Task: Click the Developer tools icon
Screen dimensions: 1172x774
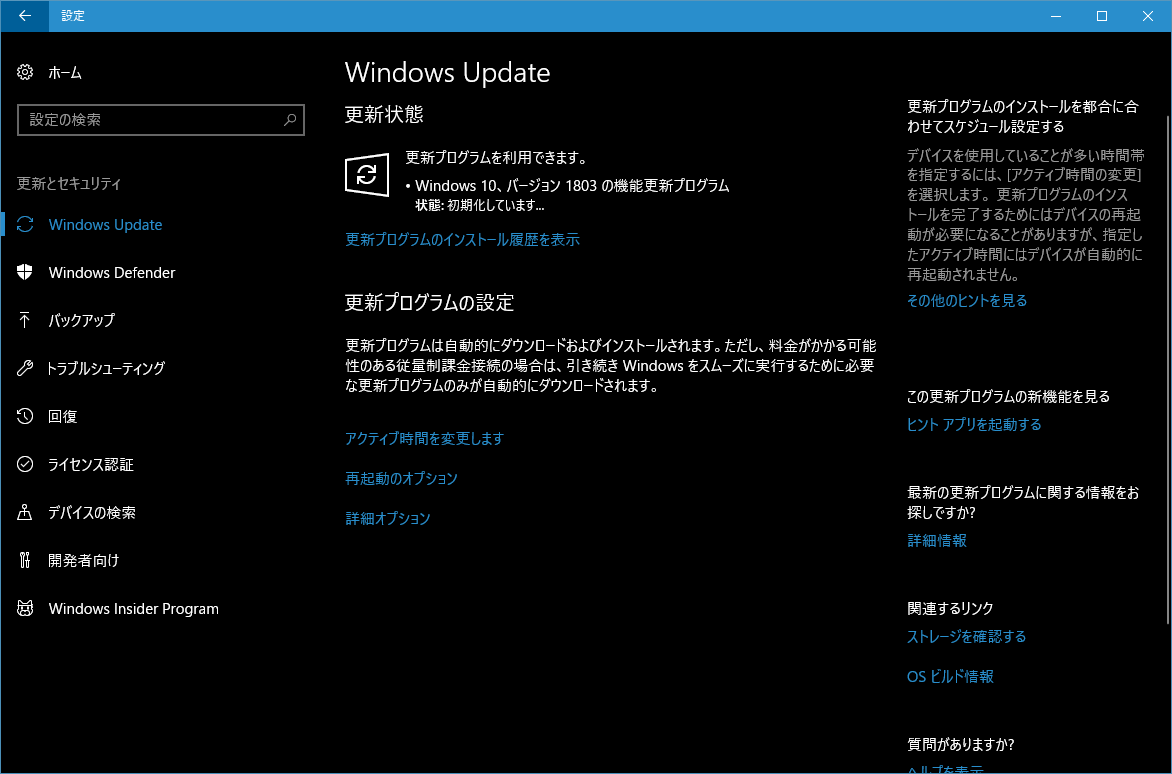Action: tap(25, 560)
